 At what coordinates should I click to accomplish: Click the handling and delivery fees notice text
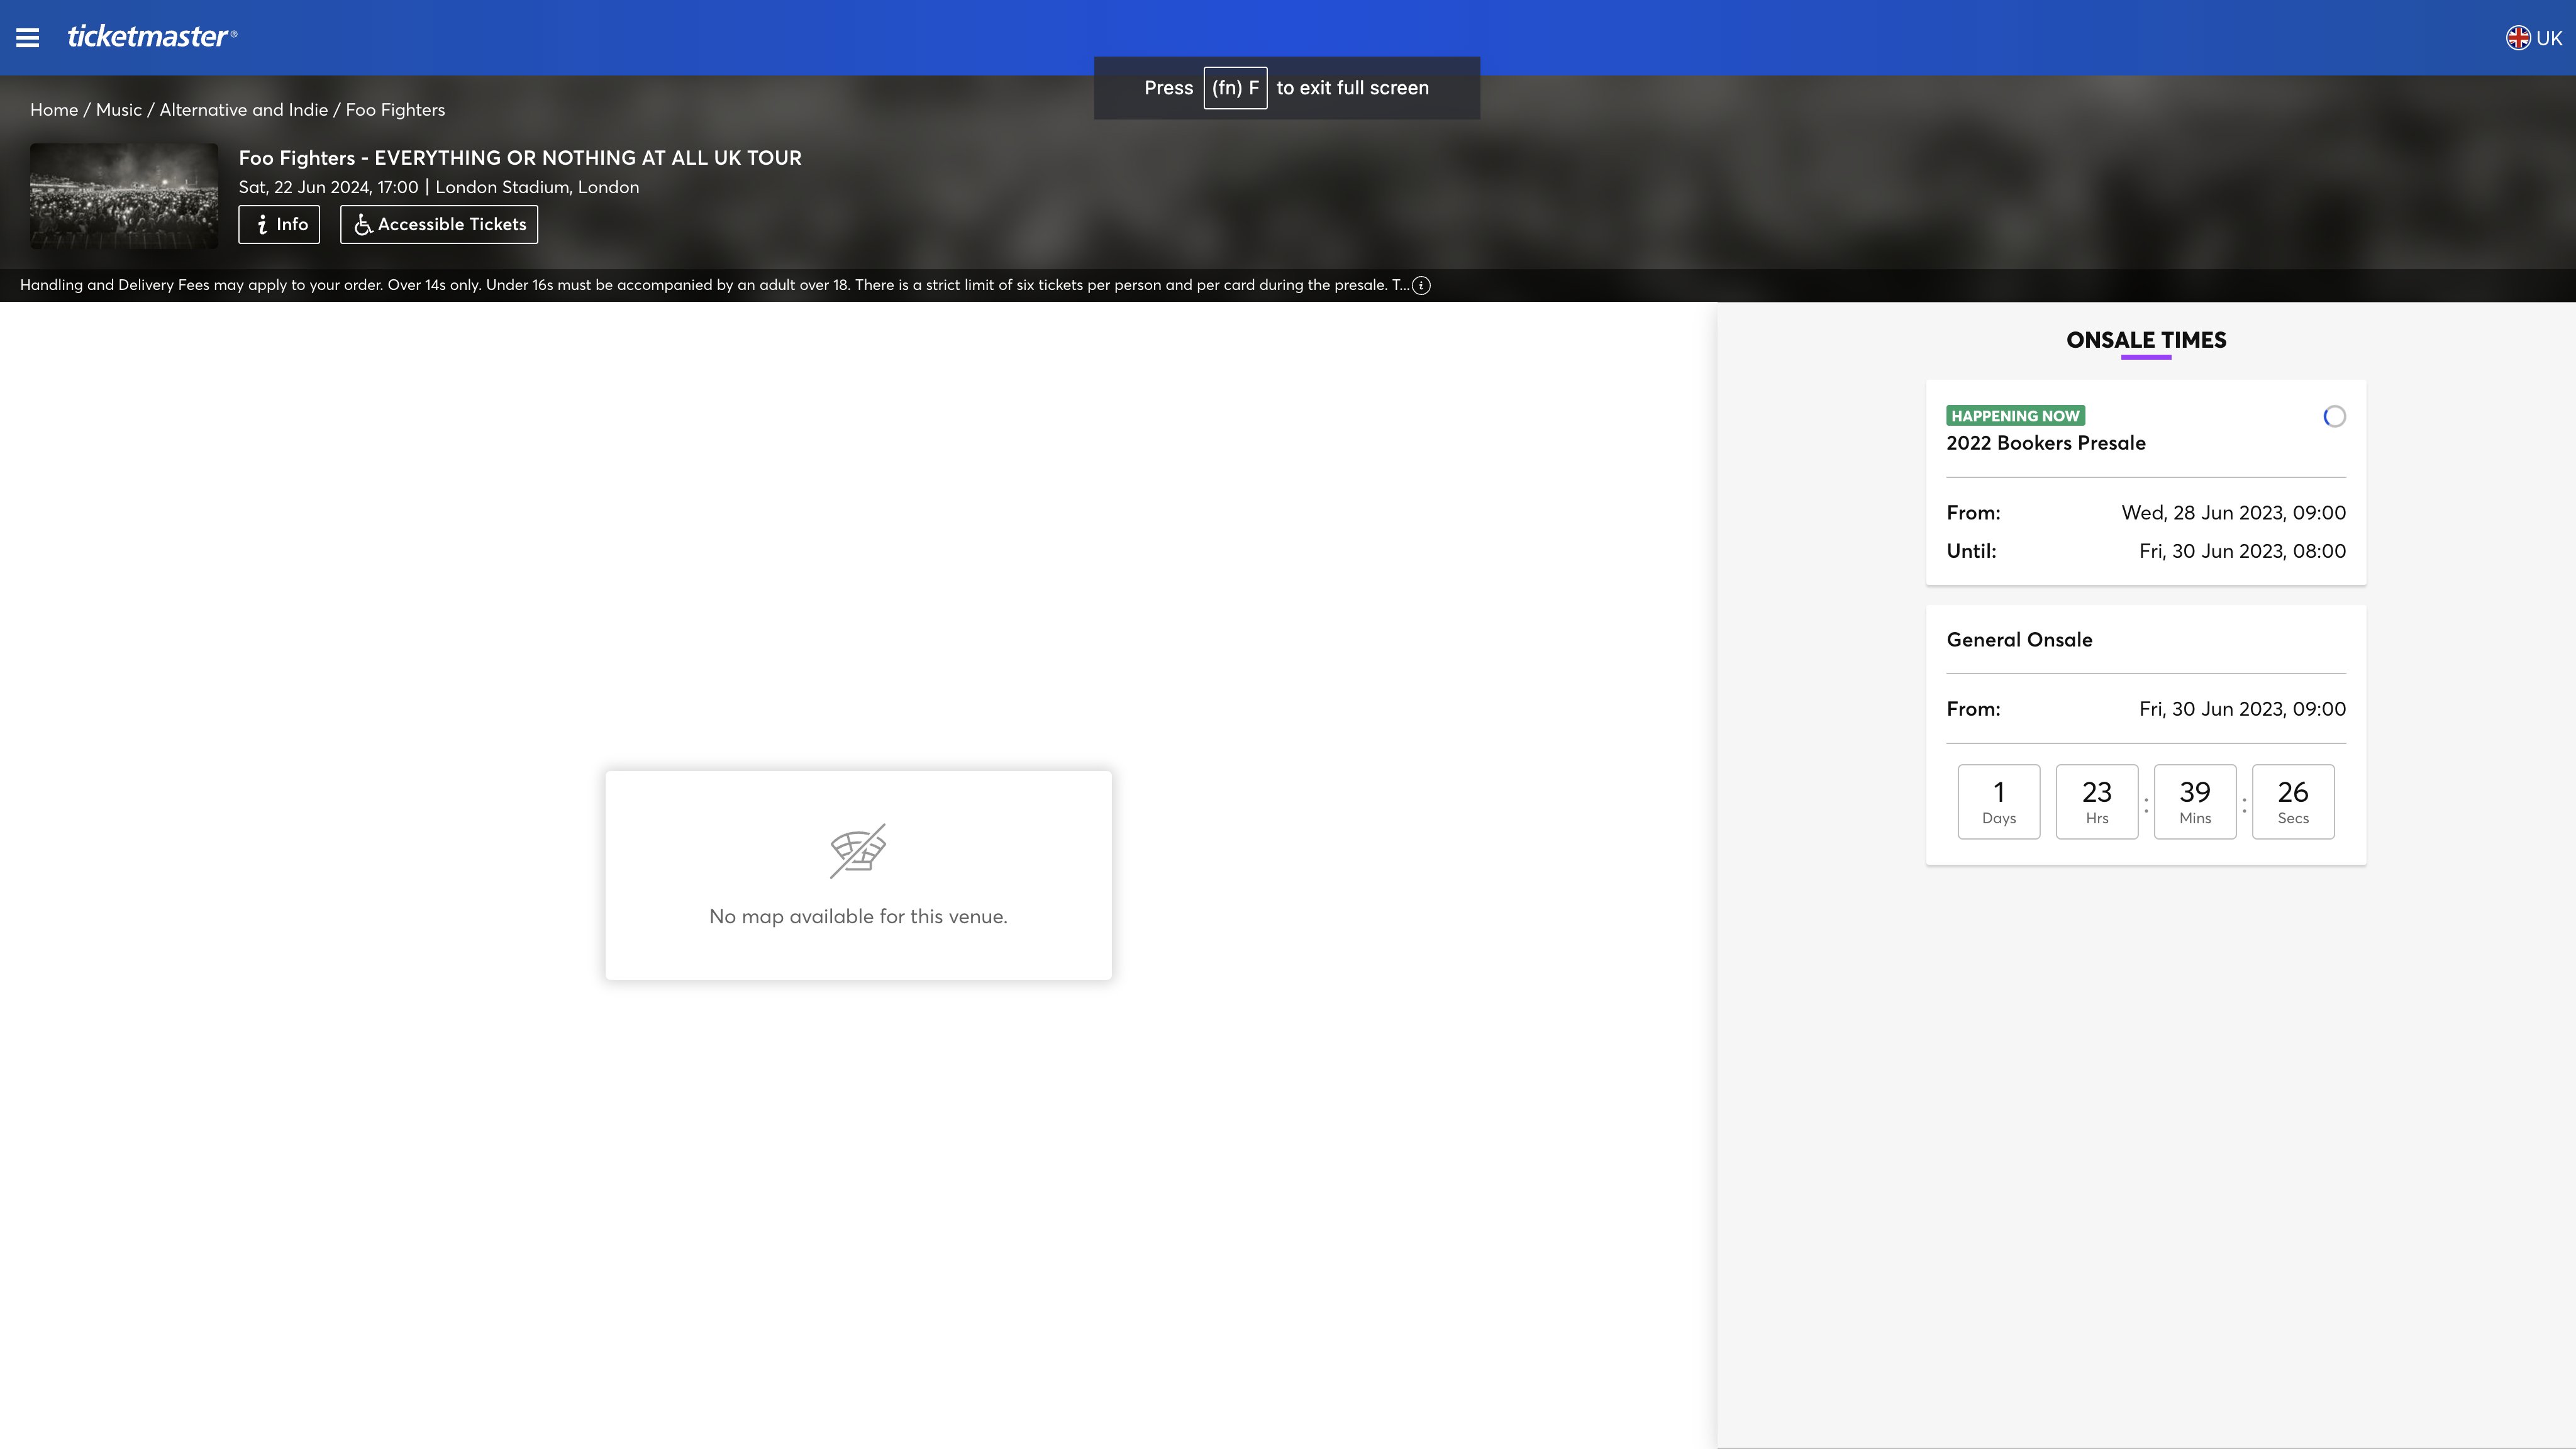pyautogui.click(x=714, y=286)
